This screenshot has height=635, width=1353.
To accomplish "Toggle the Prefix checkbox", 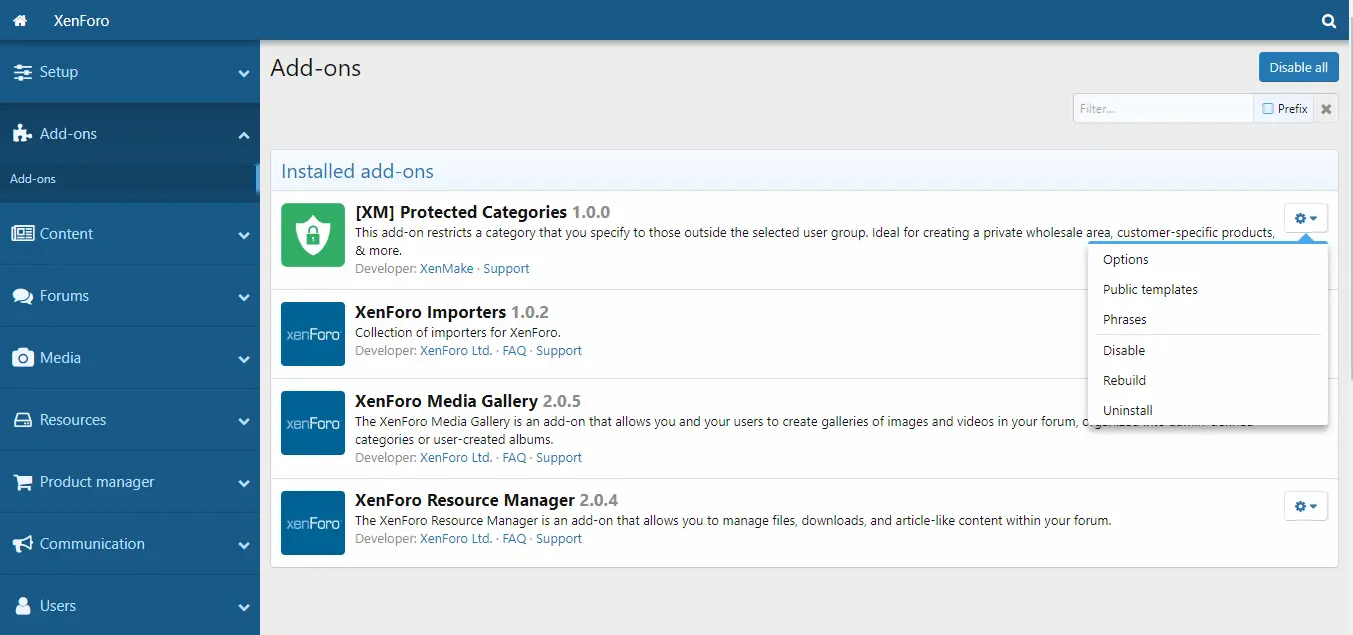I will click(x=1268, y=109).
